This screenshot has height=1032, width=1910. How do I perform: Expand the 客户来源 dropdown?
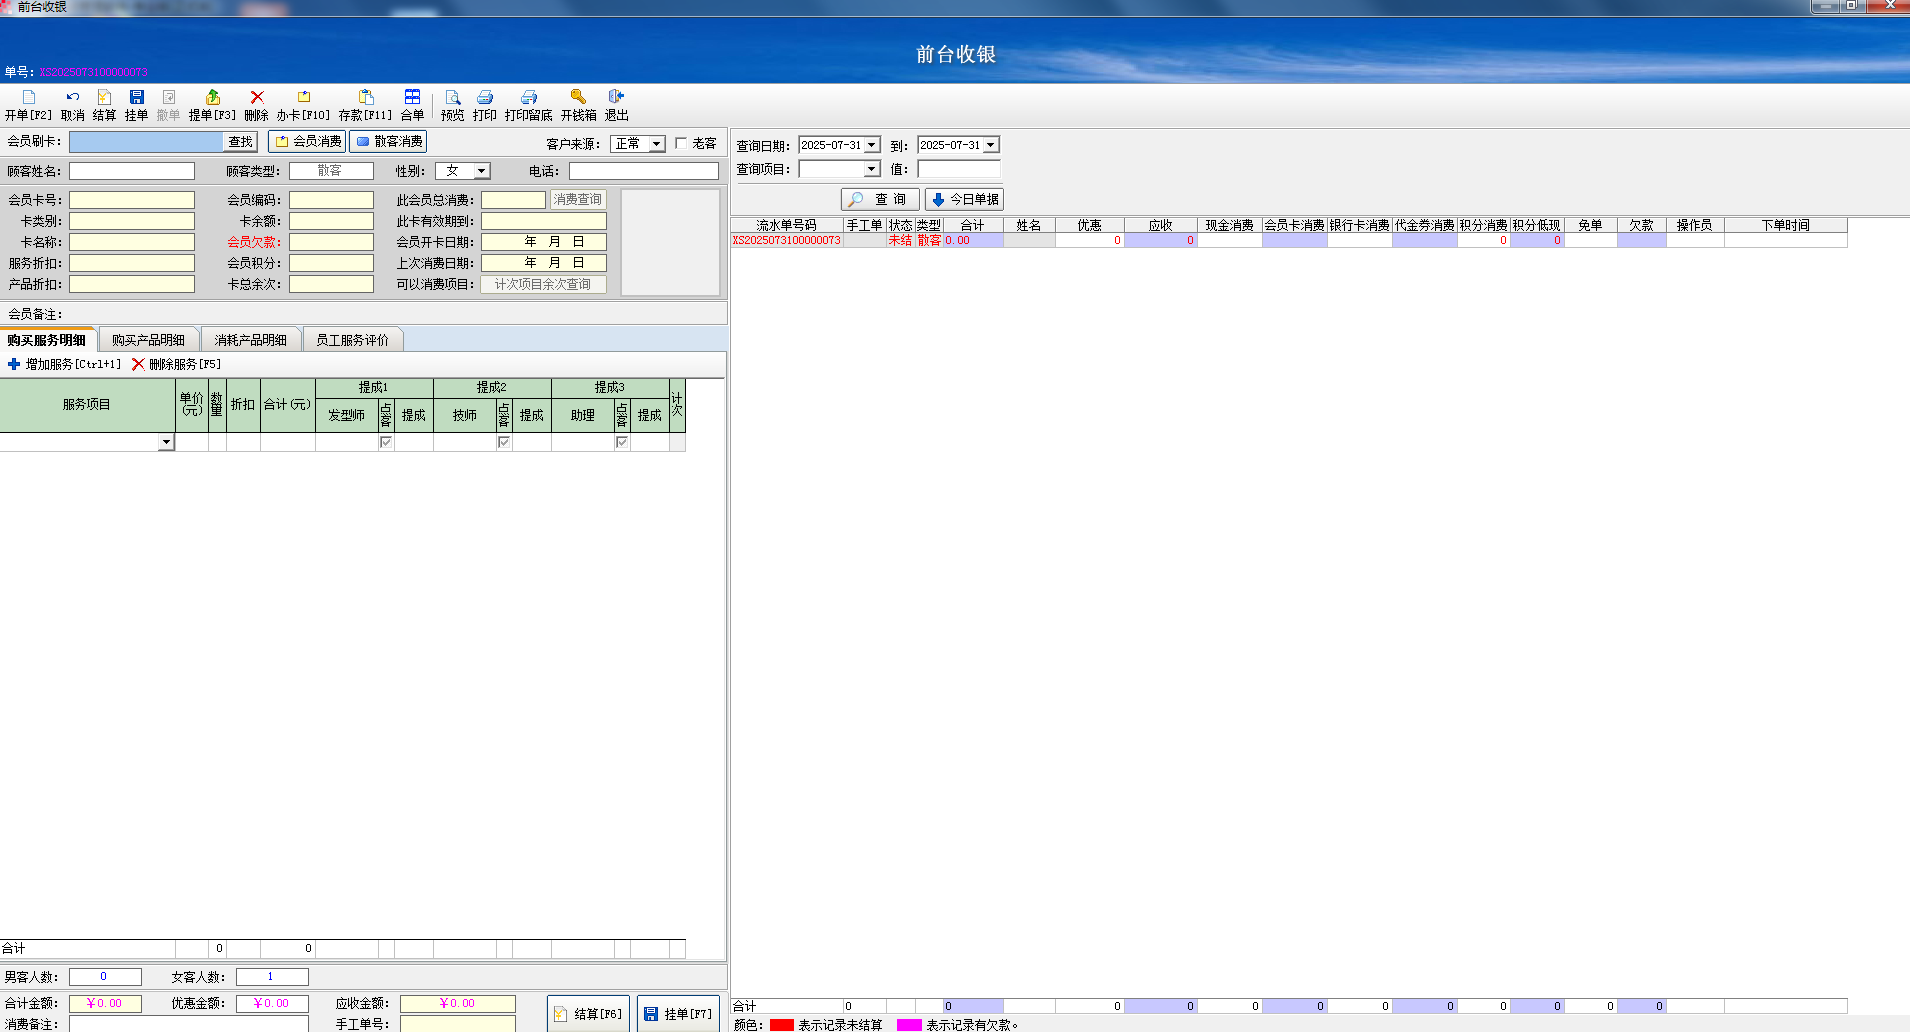657,144
